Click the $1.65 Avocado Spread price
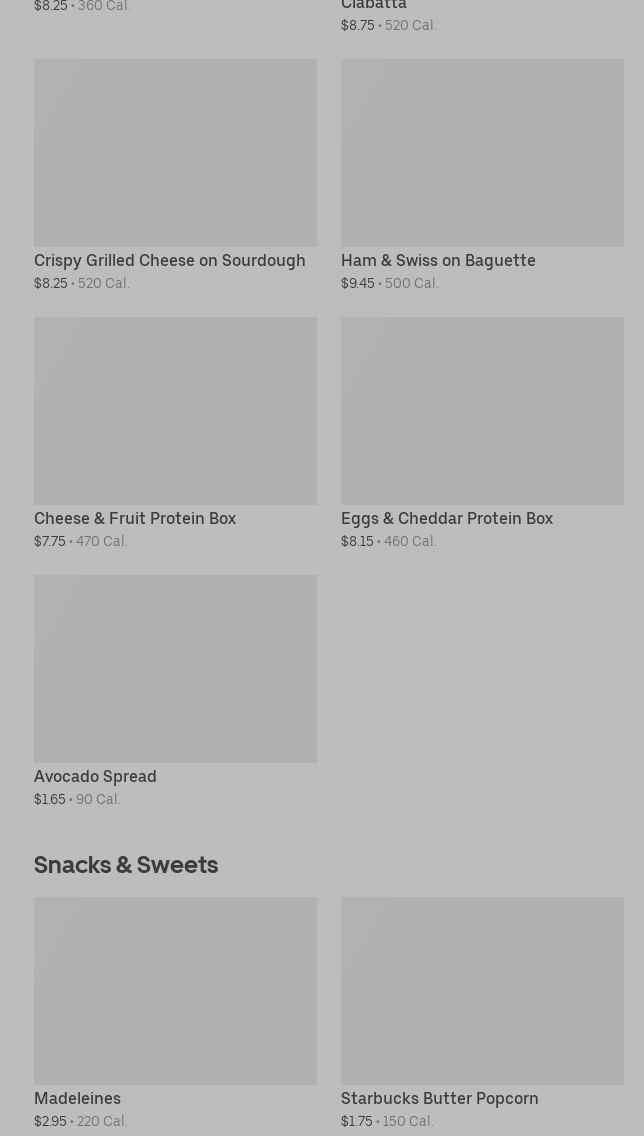Screen dimensions: 644x1136 [50, 799]
